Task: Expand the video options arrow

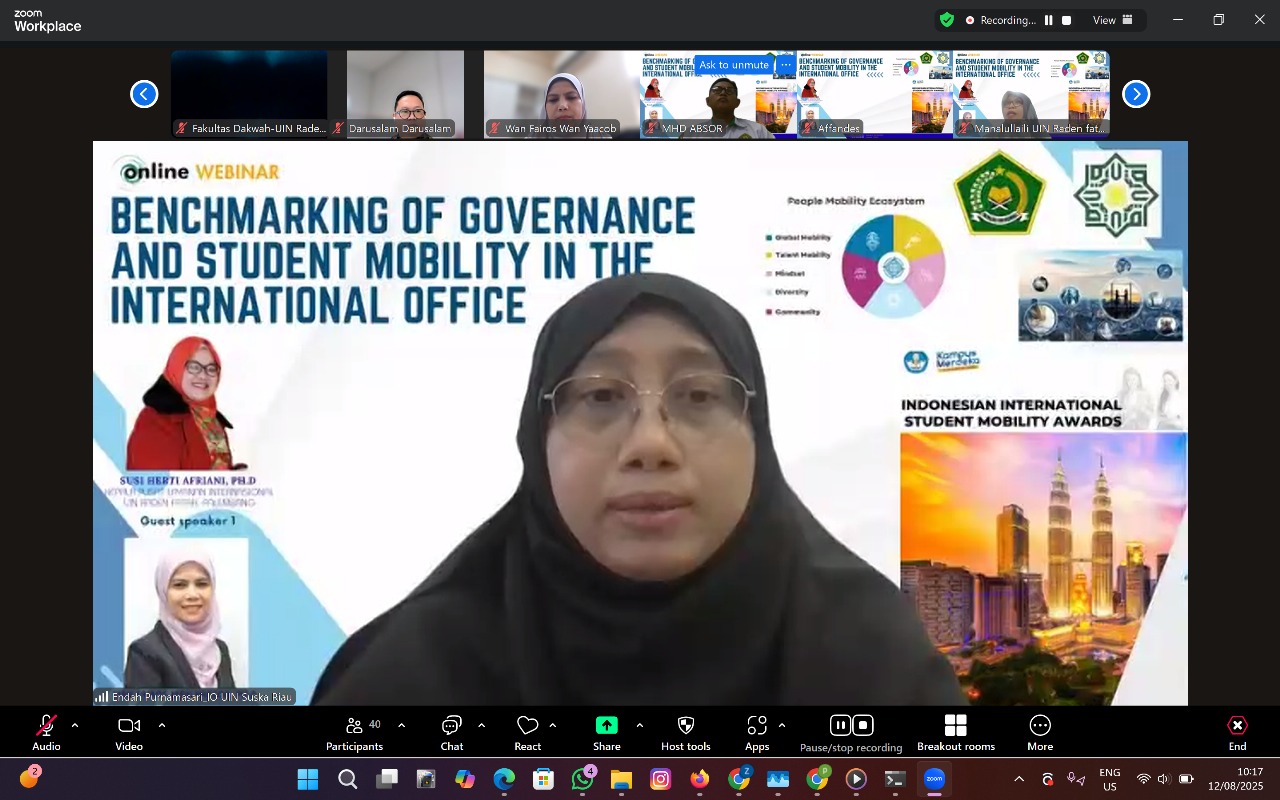Action: 162,725
